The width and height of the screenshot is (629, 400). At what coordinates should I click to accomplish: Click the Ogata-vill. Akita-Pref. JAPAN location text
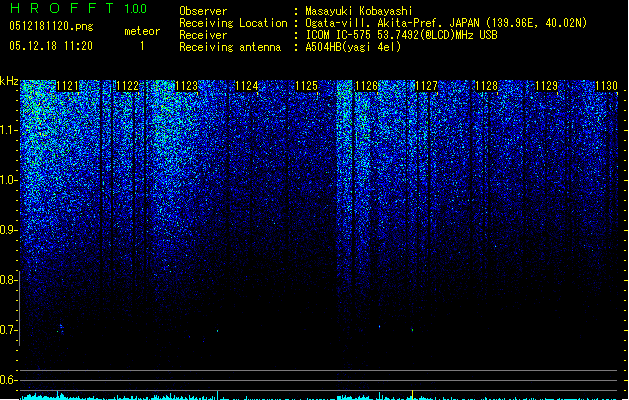[446, 23]
